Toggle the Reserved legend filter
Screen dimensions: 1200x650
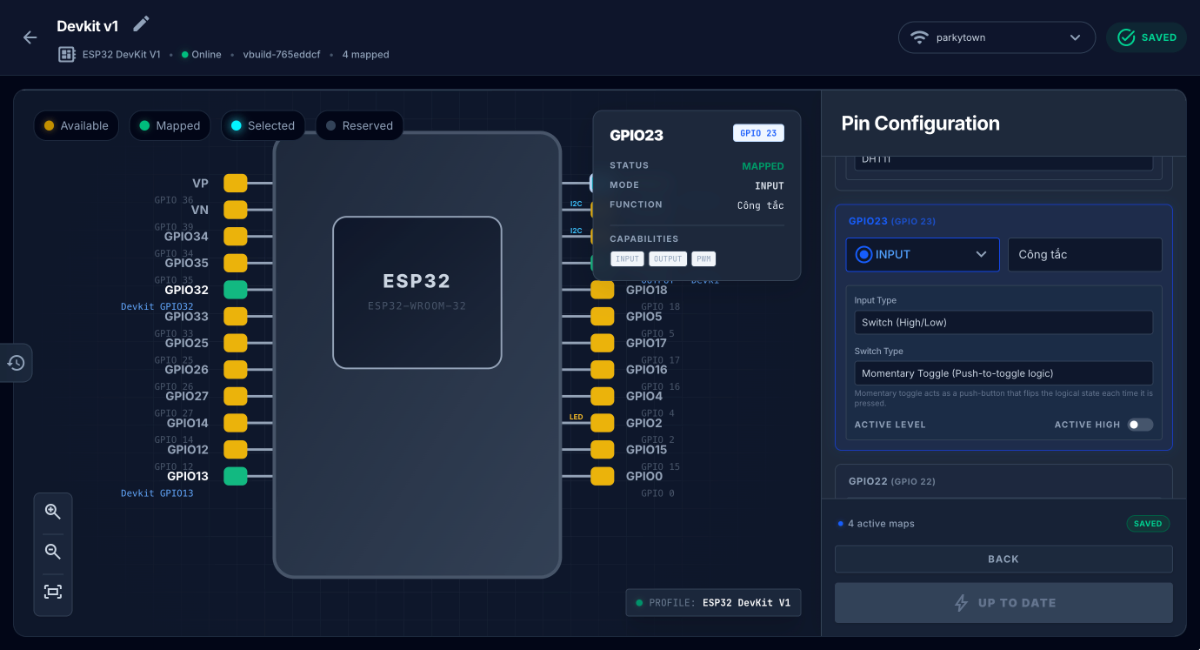360,126
